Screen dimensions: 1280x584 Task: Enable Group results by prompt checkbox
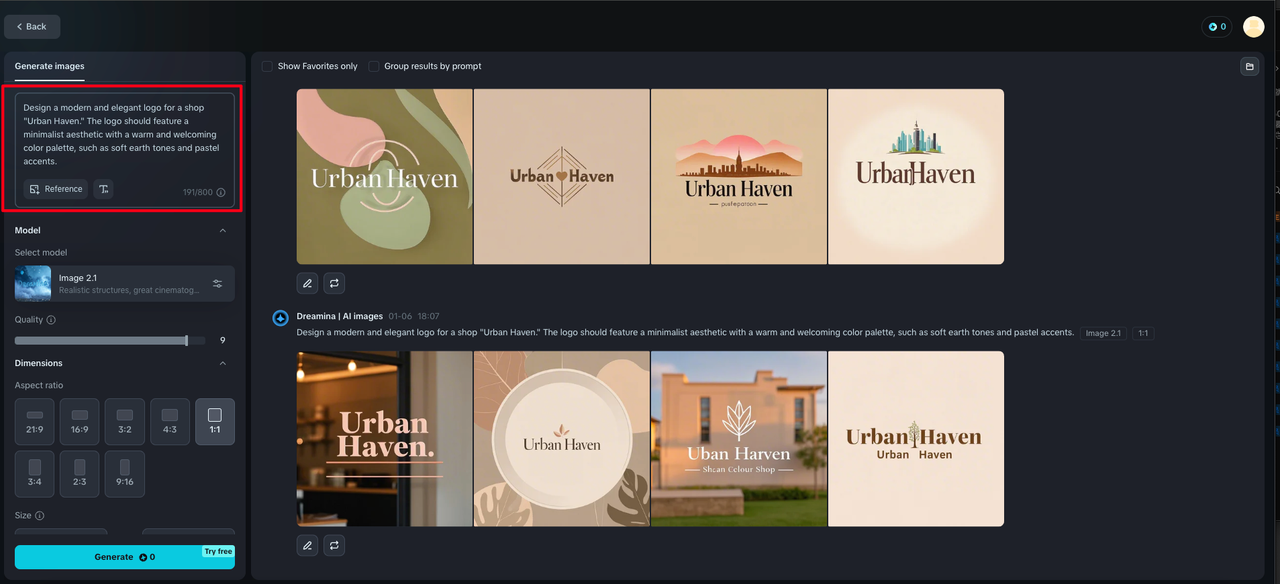(x=374, y=66)
